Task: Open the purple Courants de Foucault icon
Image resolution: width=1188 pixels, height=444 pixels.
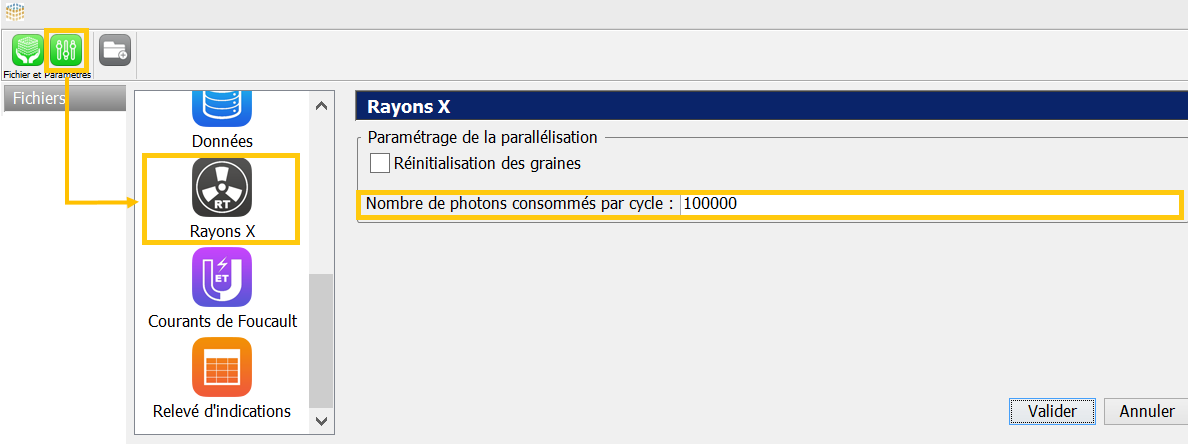Action: [222, 277]
